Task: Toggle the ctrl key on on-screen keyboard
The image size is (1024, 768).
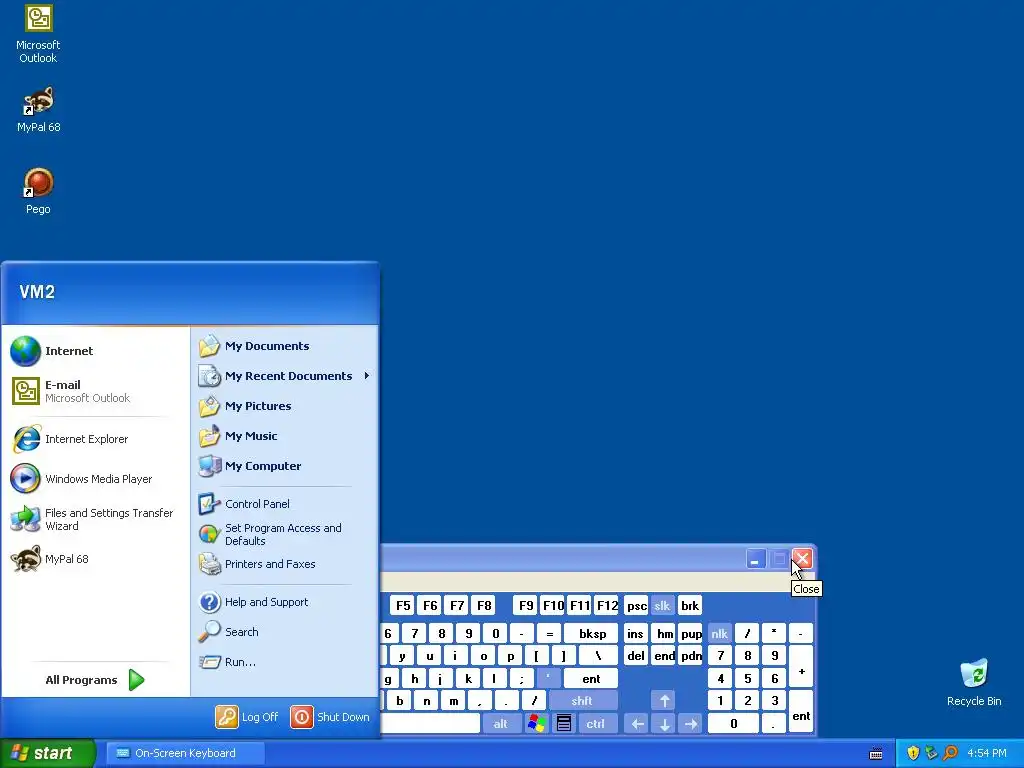Action: click(x=596, y=724)
